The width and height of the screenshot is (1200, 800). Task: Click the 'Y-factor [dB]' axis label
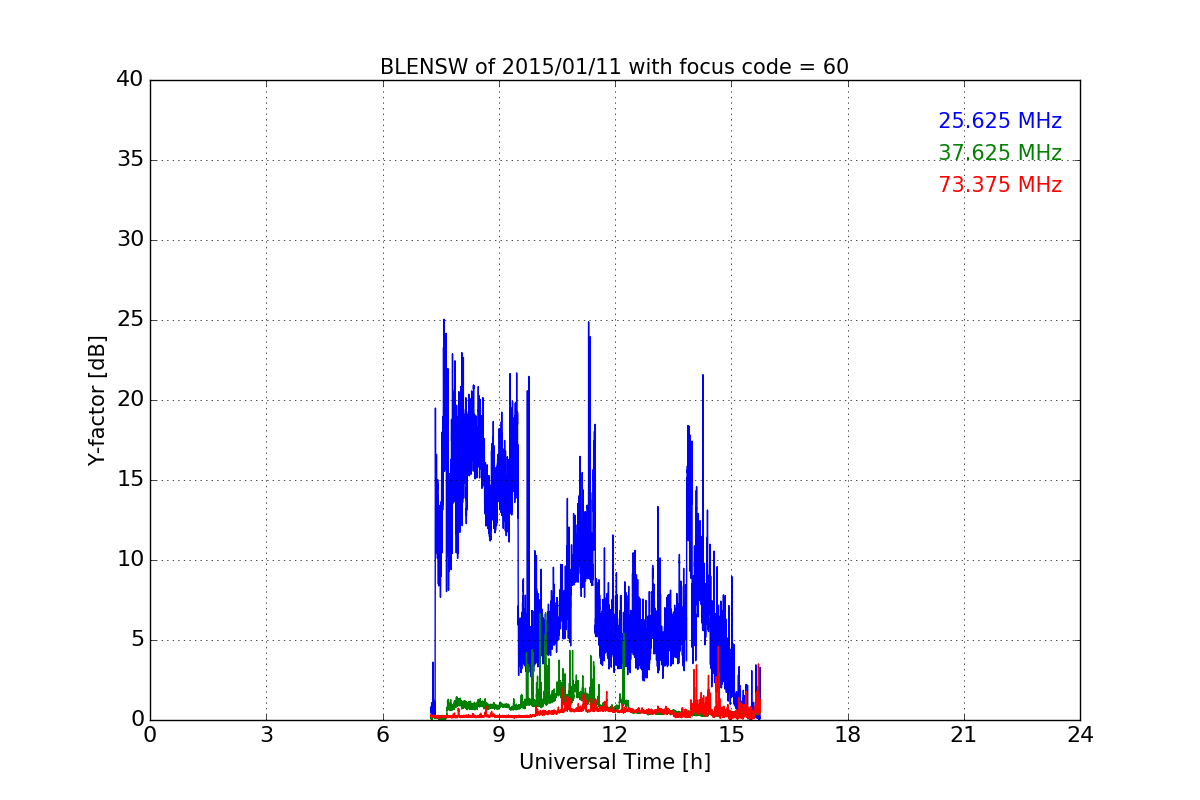pyautogui.click(x=97, y=400)
